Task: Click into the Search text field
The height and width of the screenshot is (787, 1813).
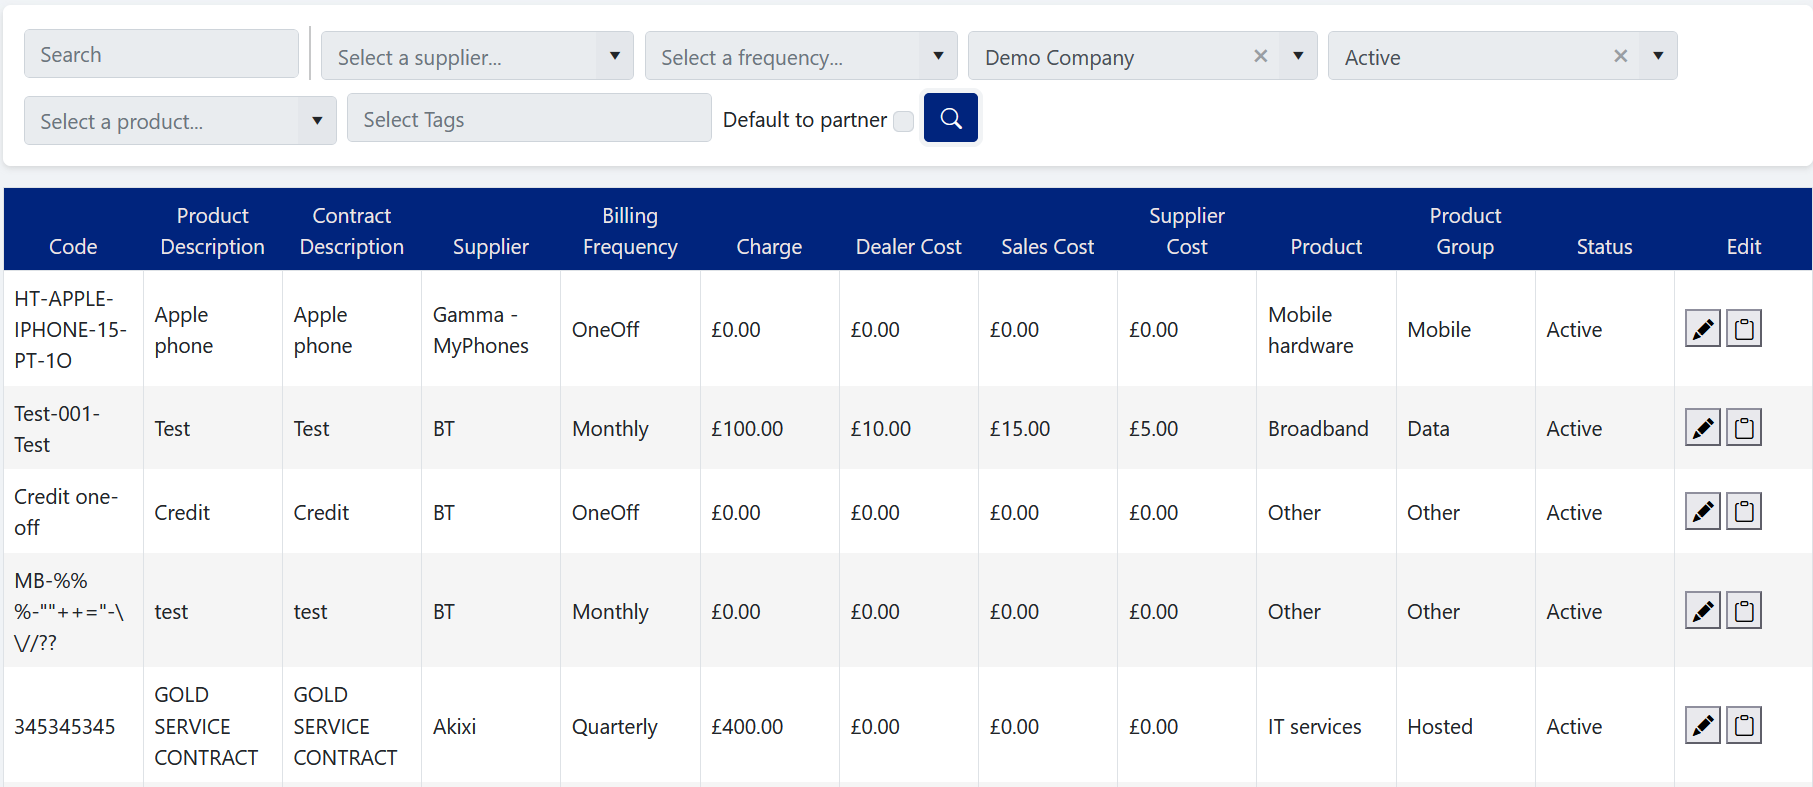Action: pyautogui.click(x=161, y=55)
